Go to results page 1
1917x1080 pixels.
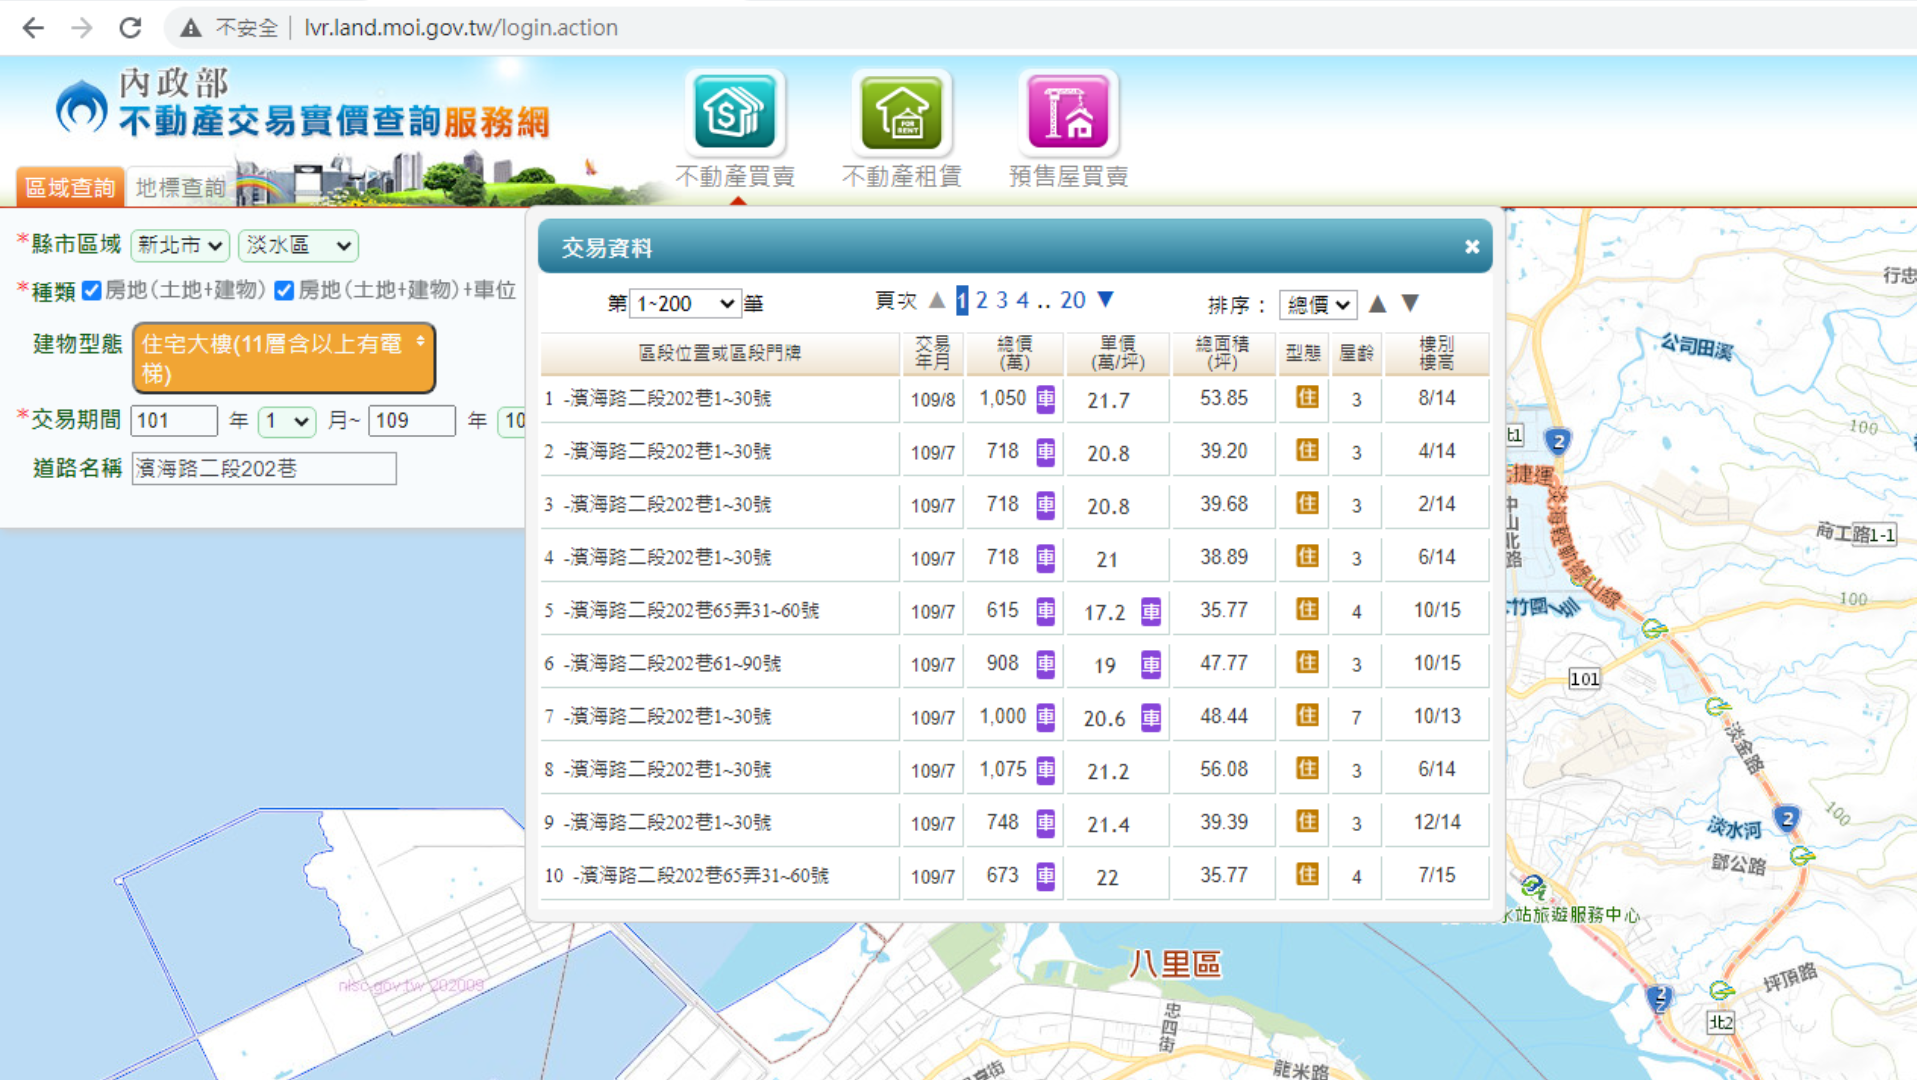click(962, 300)
